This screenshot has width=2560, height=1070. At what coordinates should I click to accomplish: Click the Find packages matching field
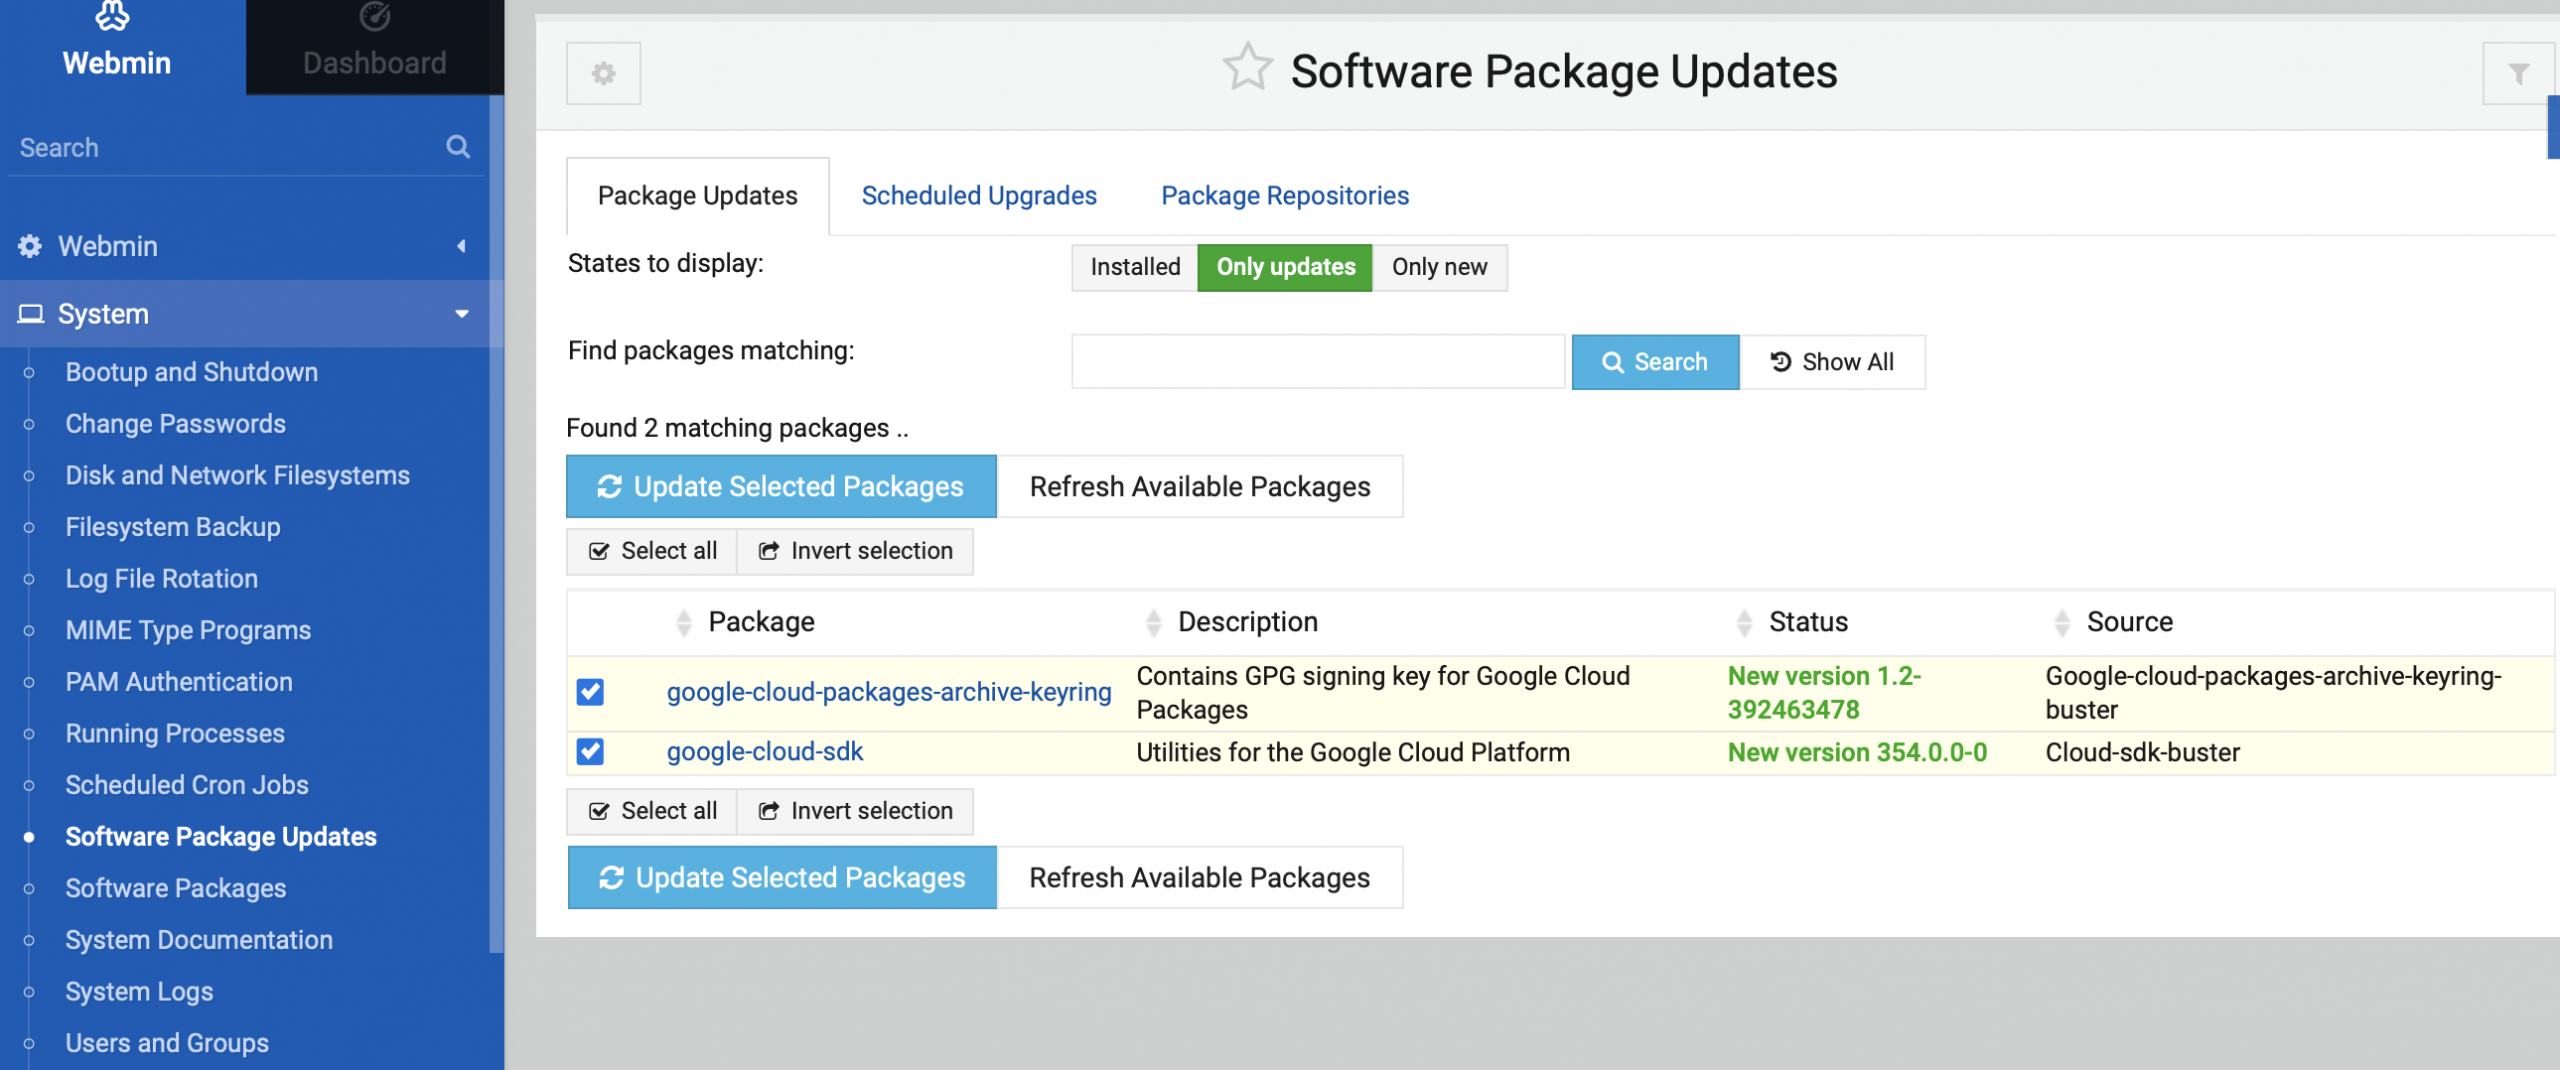pos(1318,361)
